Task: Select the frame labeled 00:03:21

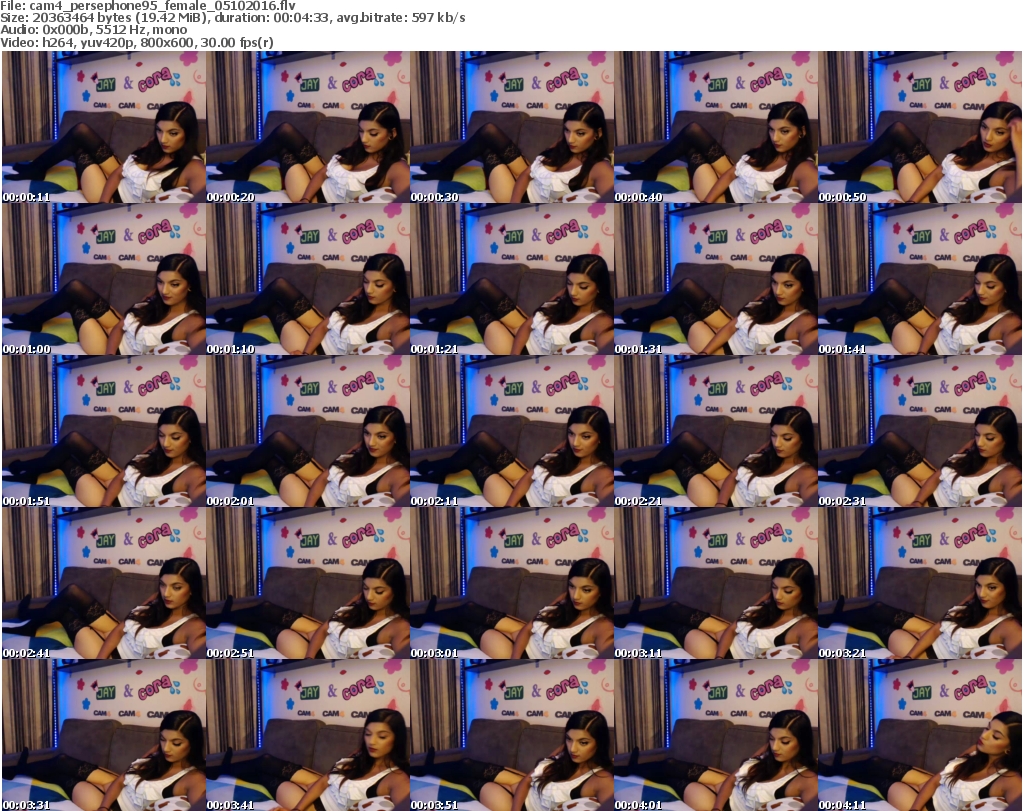Action: click(919, 584)
